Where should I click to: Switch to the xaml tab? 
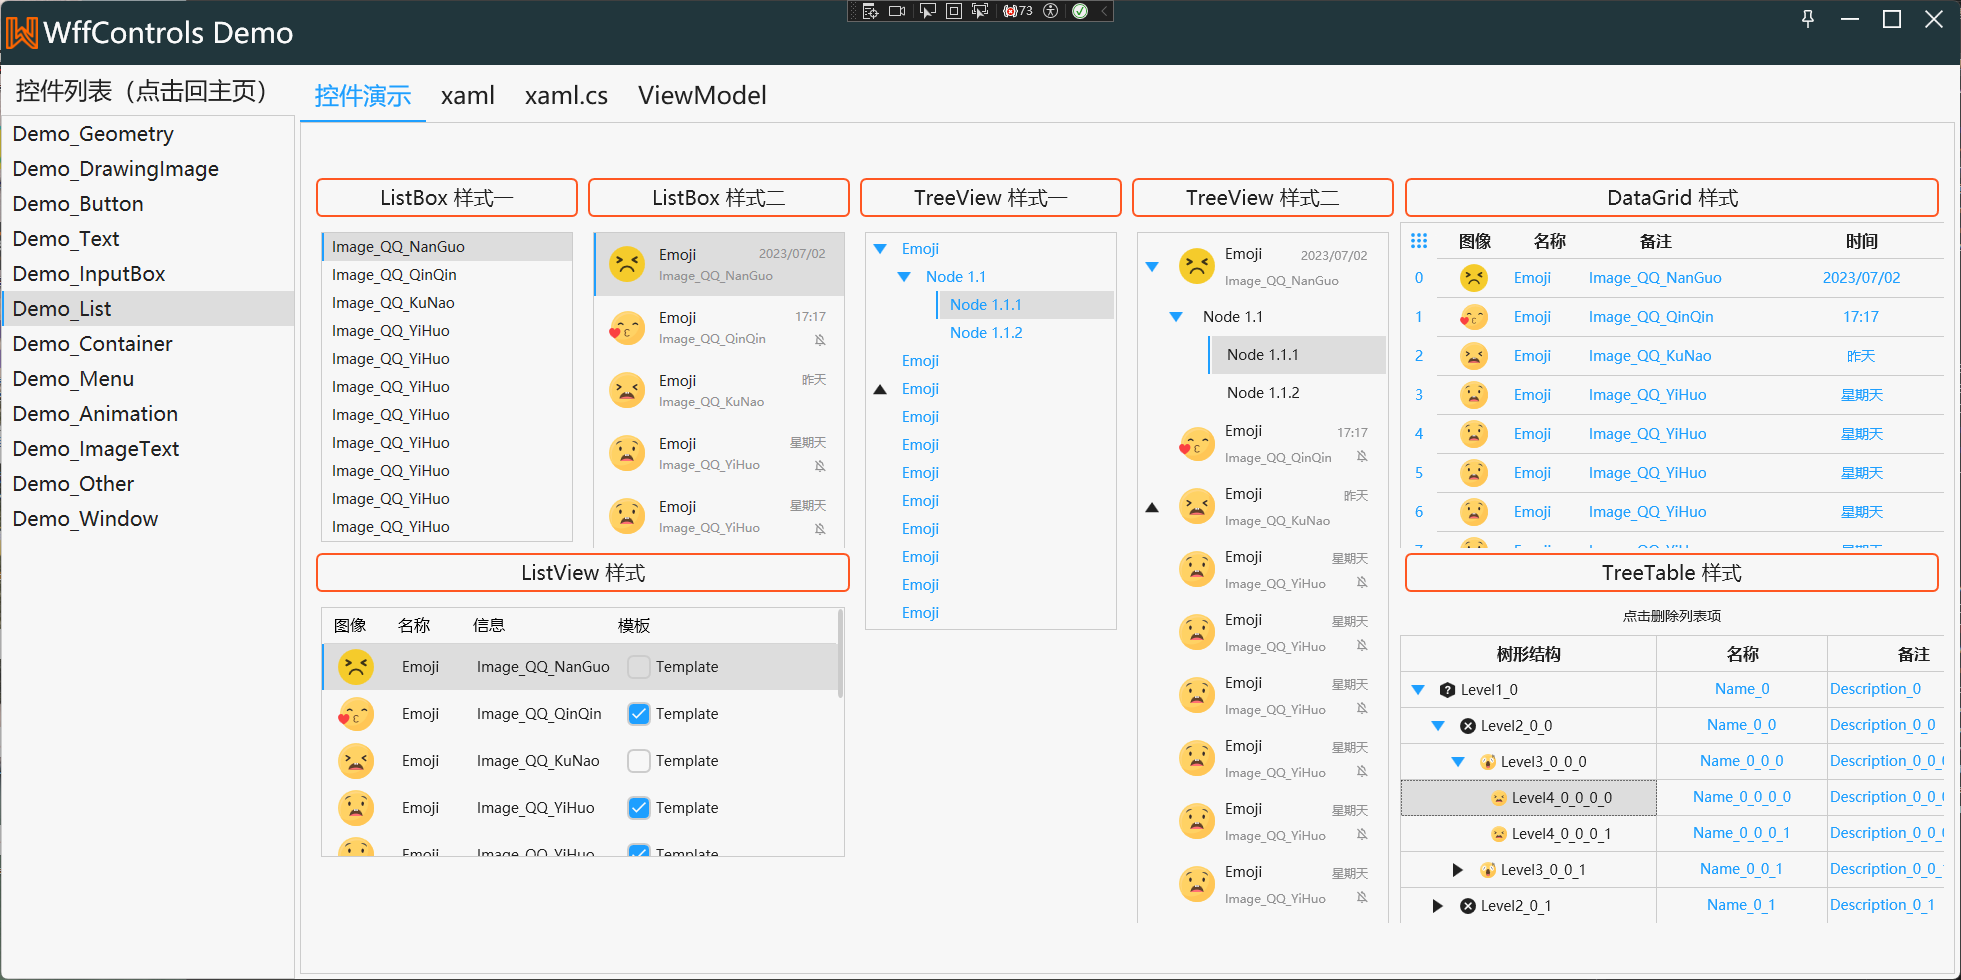[x=468, y=95]
